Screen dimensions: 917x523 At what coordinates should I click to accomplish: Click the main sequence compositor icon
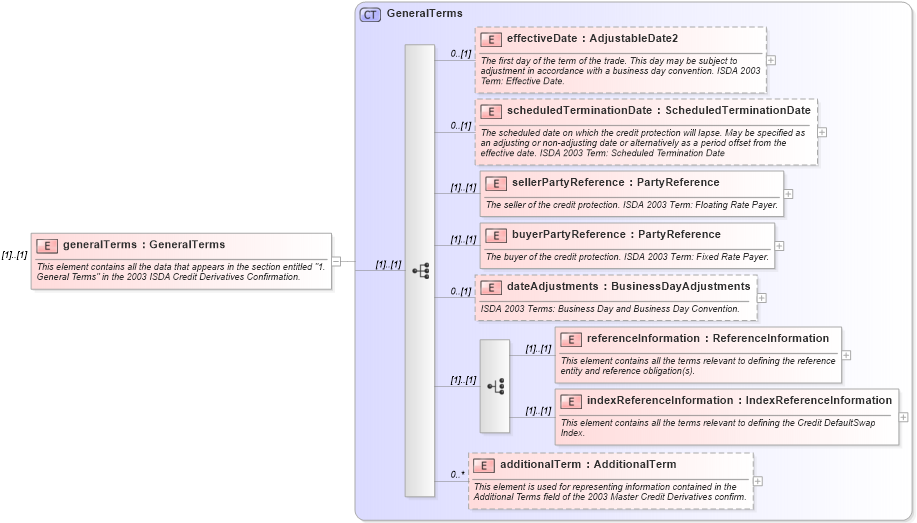pos(420,270)
